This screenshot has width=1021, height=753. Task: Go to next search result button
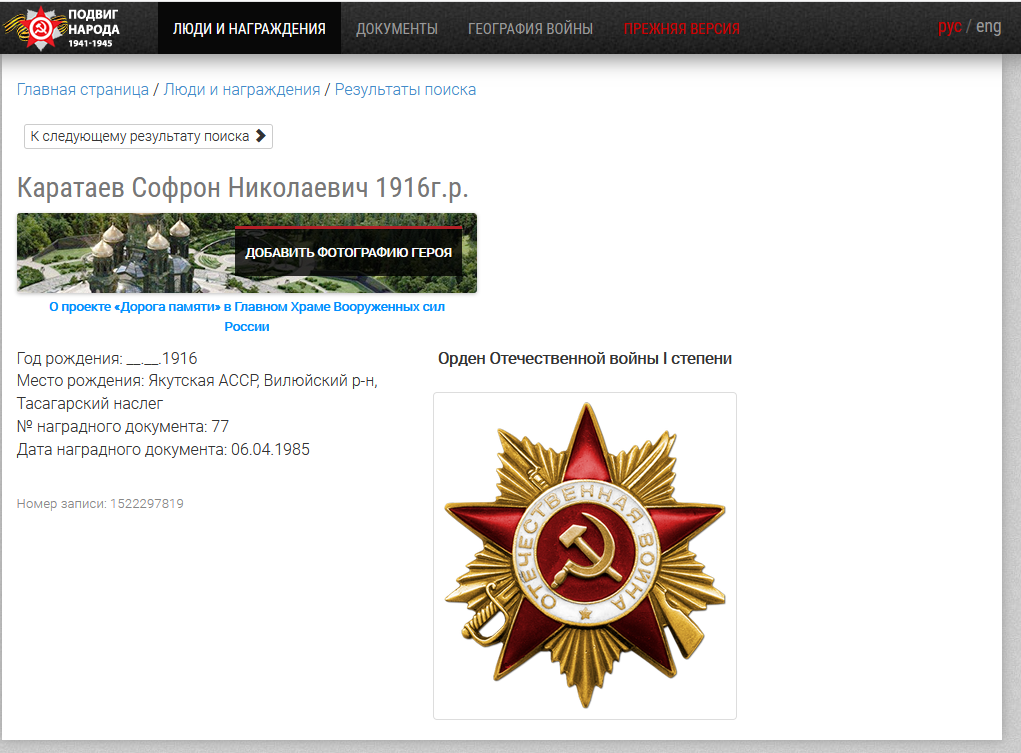(148, 136)
